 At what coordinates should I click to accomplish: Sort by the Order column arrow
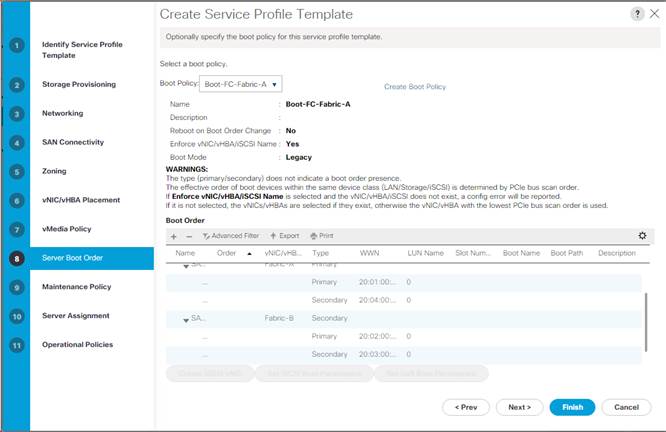tap(249, 254)
